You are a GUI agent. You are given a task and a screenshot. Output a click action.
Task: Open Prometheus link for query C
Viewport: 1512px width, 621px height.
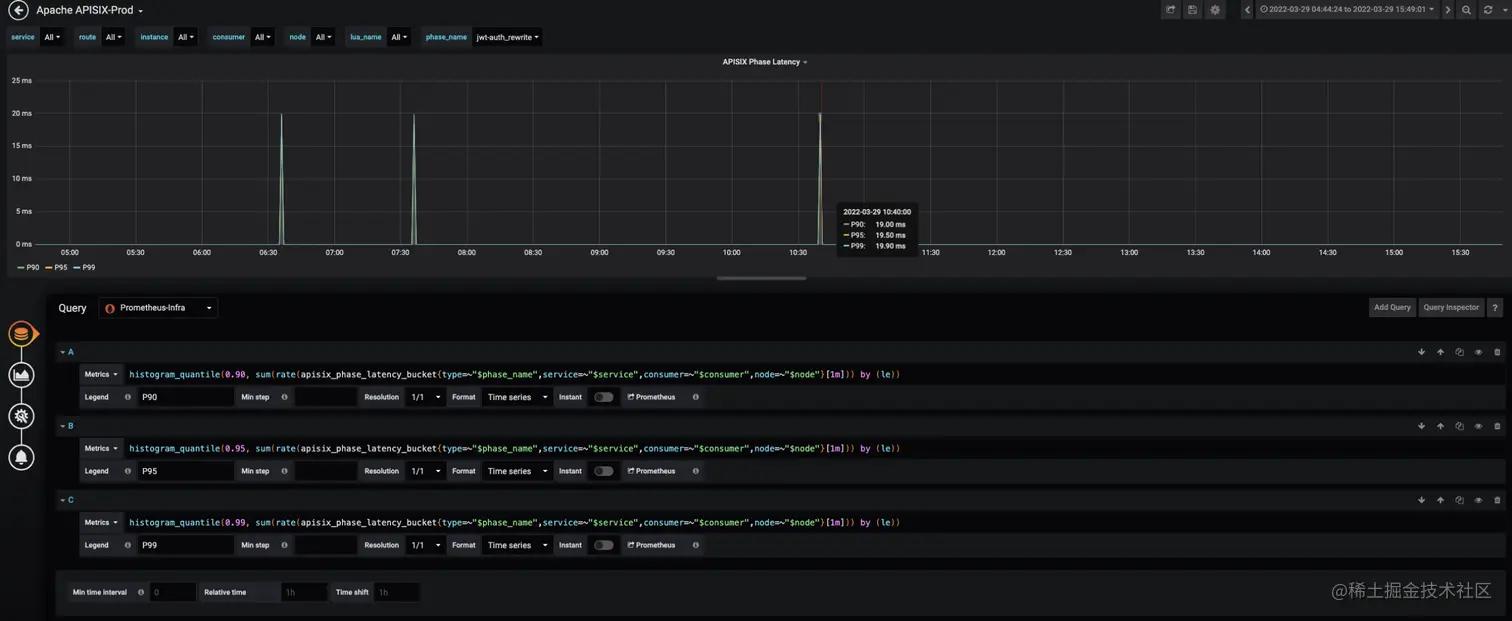(652, 545)
